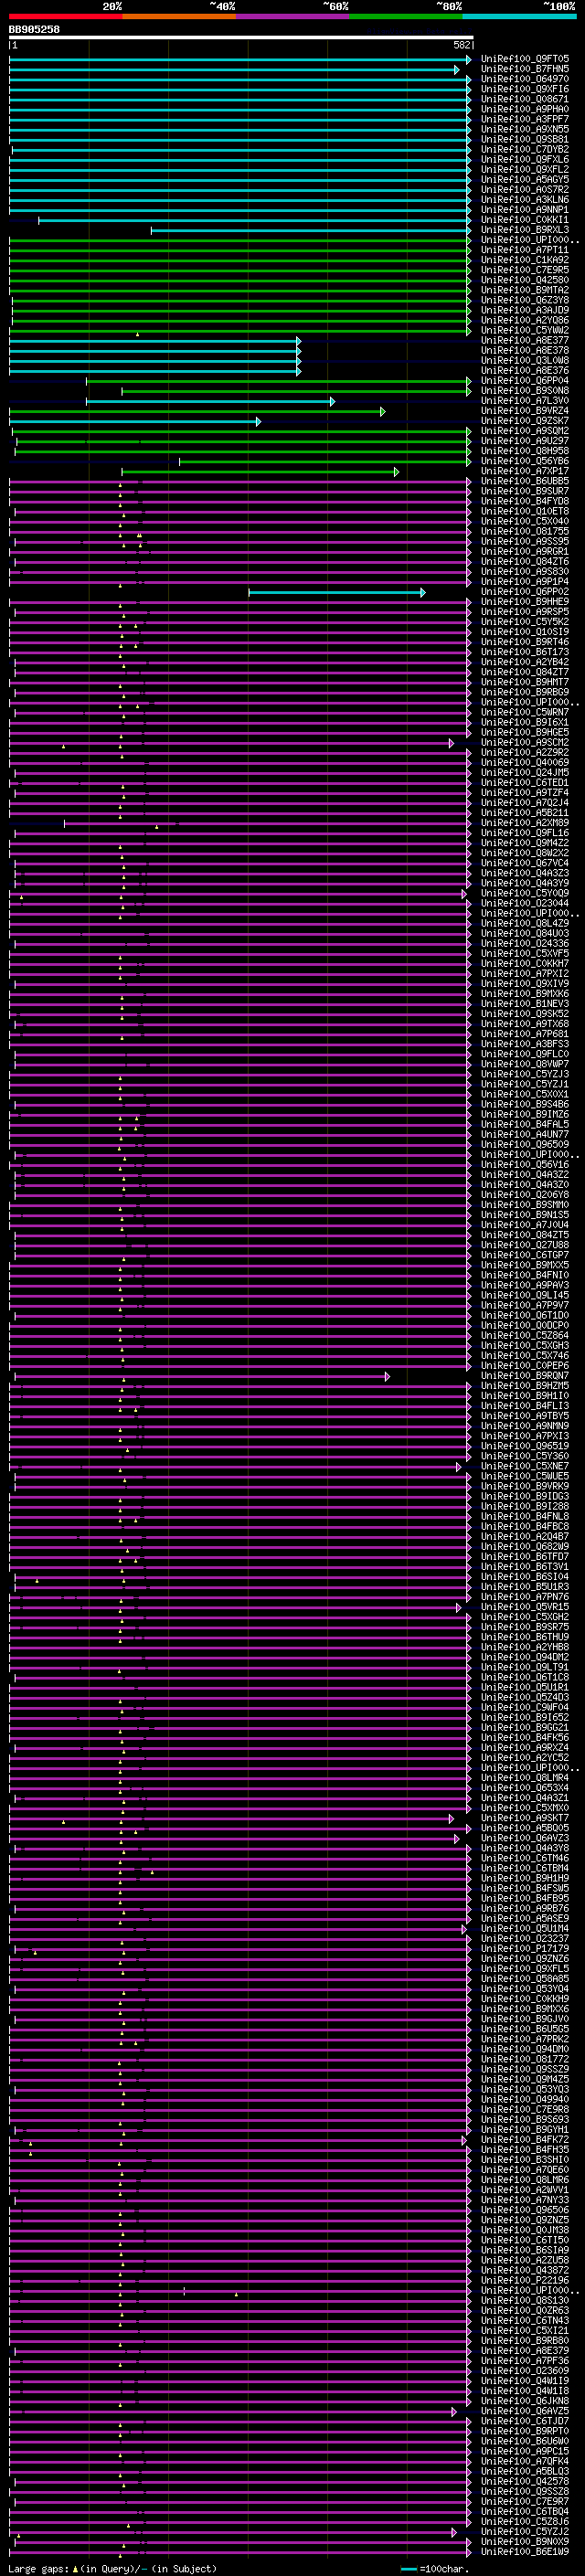Select the UniRef100_Q96519 label

pyautogui.click(x=525, y=1446)
